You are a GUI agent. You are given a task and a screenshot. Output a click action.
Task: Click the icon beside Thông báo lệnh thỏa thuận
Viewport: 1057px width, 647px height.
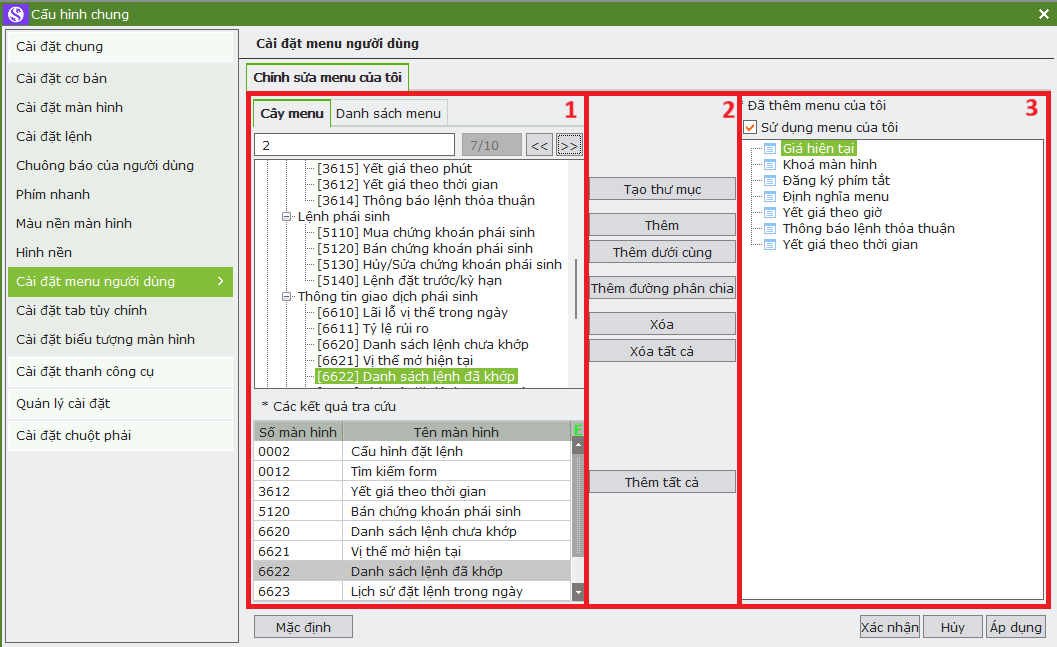770,229
